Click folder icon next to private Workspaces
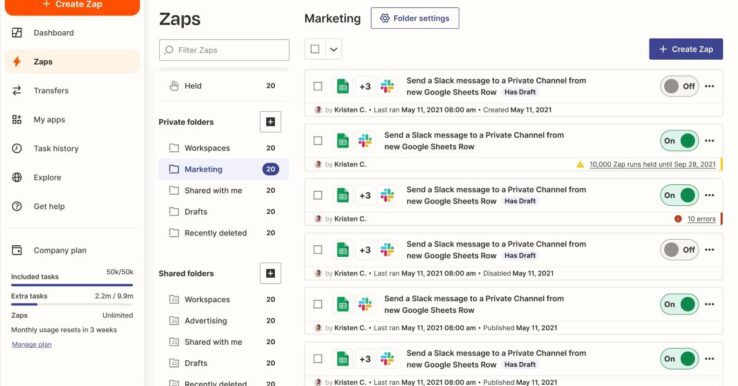The width and height of the screenshot is (738, 386). click(174, 148)
